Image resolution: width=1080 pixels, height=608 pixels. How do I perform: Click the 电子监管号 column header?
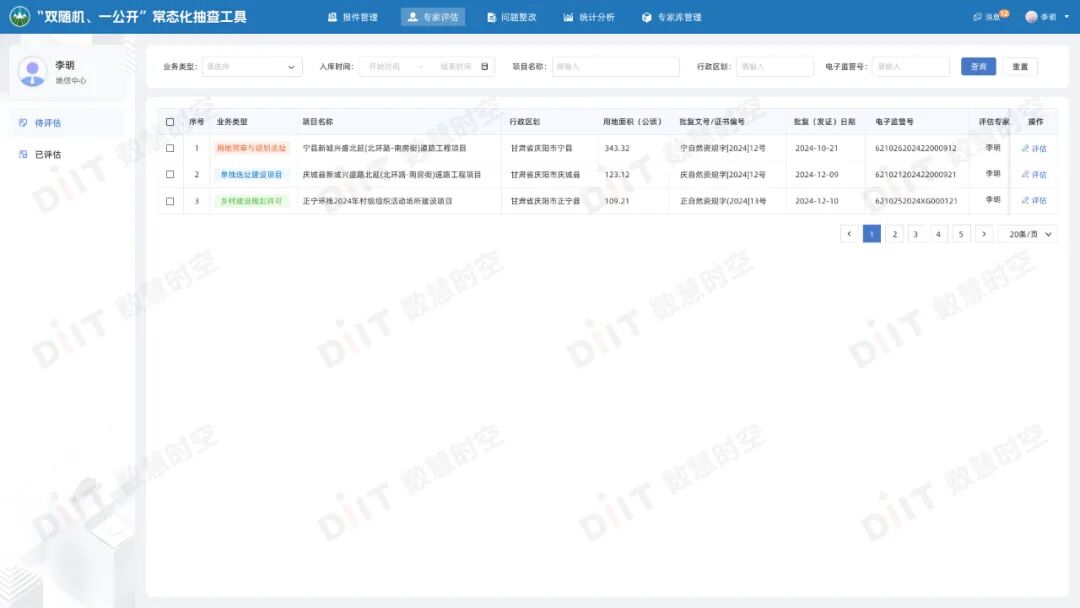coord(895,122)
